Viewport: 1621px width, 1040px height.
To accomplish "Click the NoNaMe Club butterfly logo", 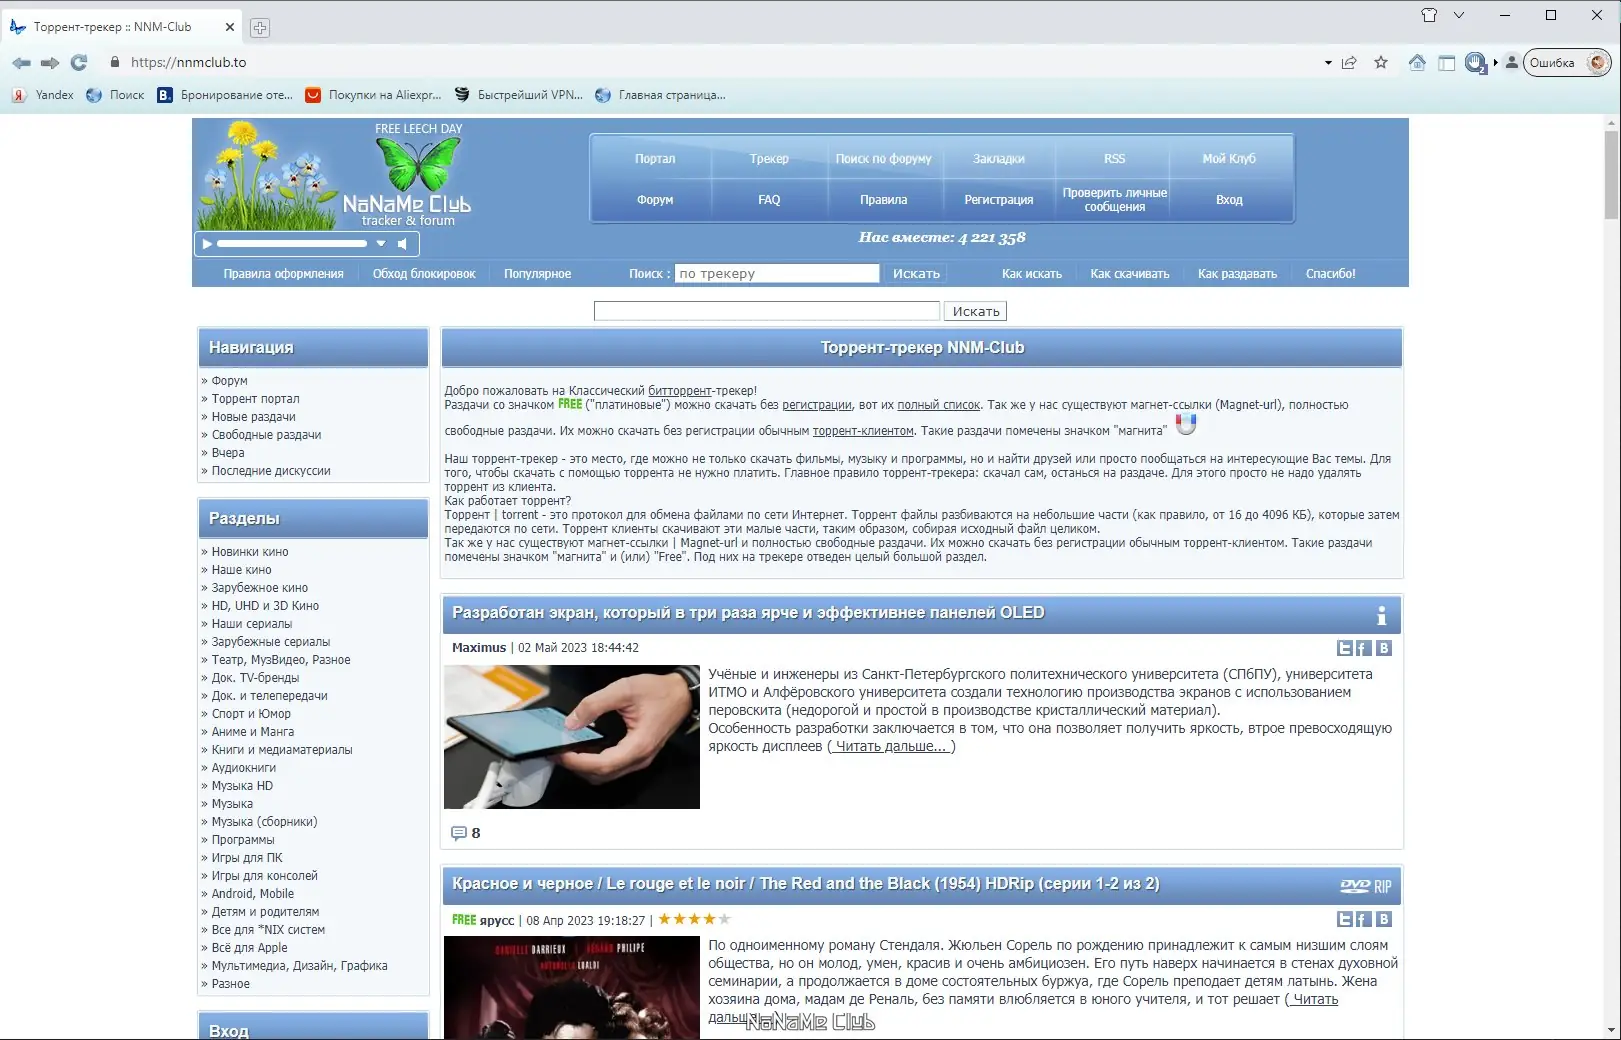I will click(416, 176).
